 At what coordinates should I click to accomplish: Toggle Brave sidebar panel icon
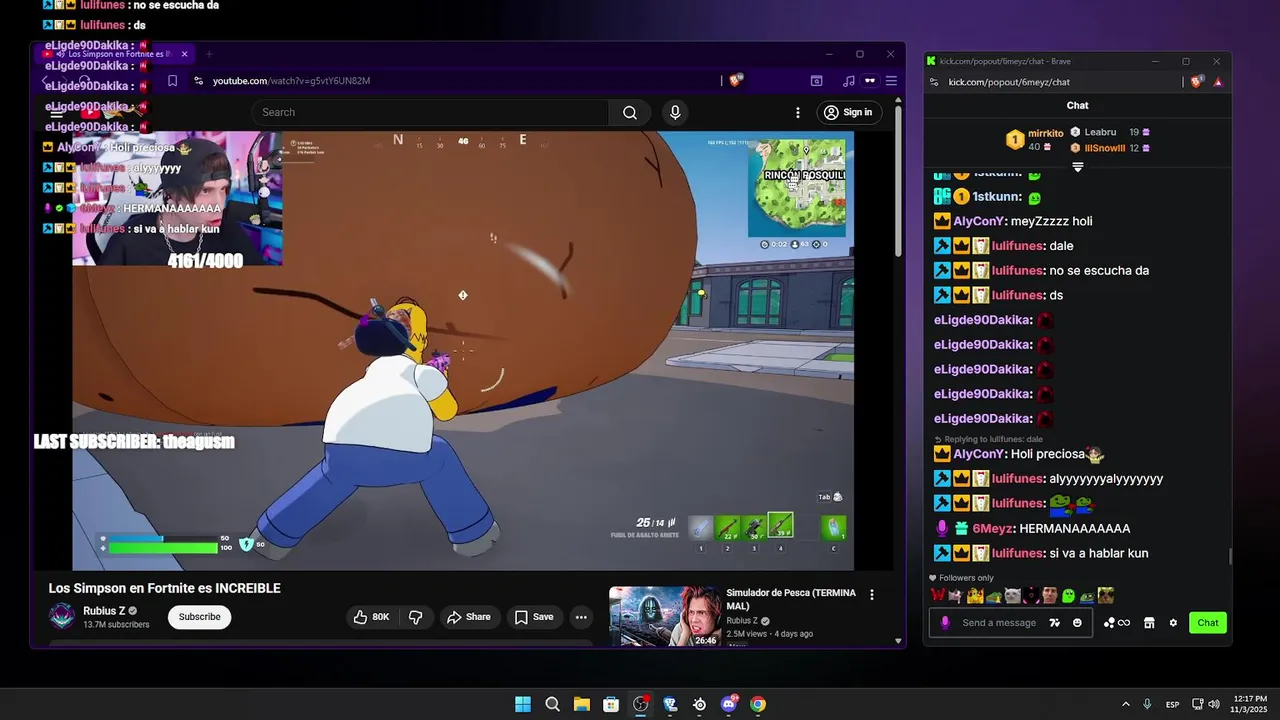(x=817, y=81)
